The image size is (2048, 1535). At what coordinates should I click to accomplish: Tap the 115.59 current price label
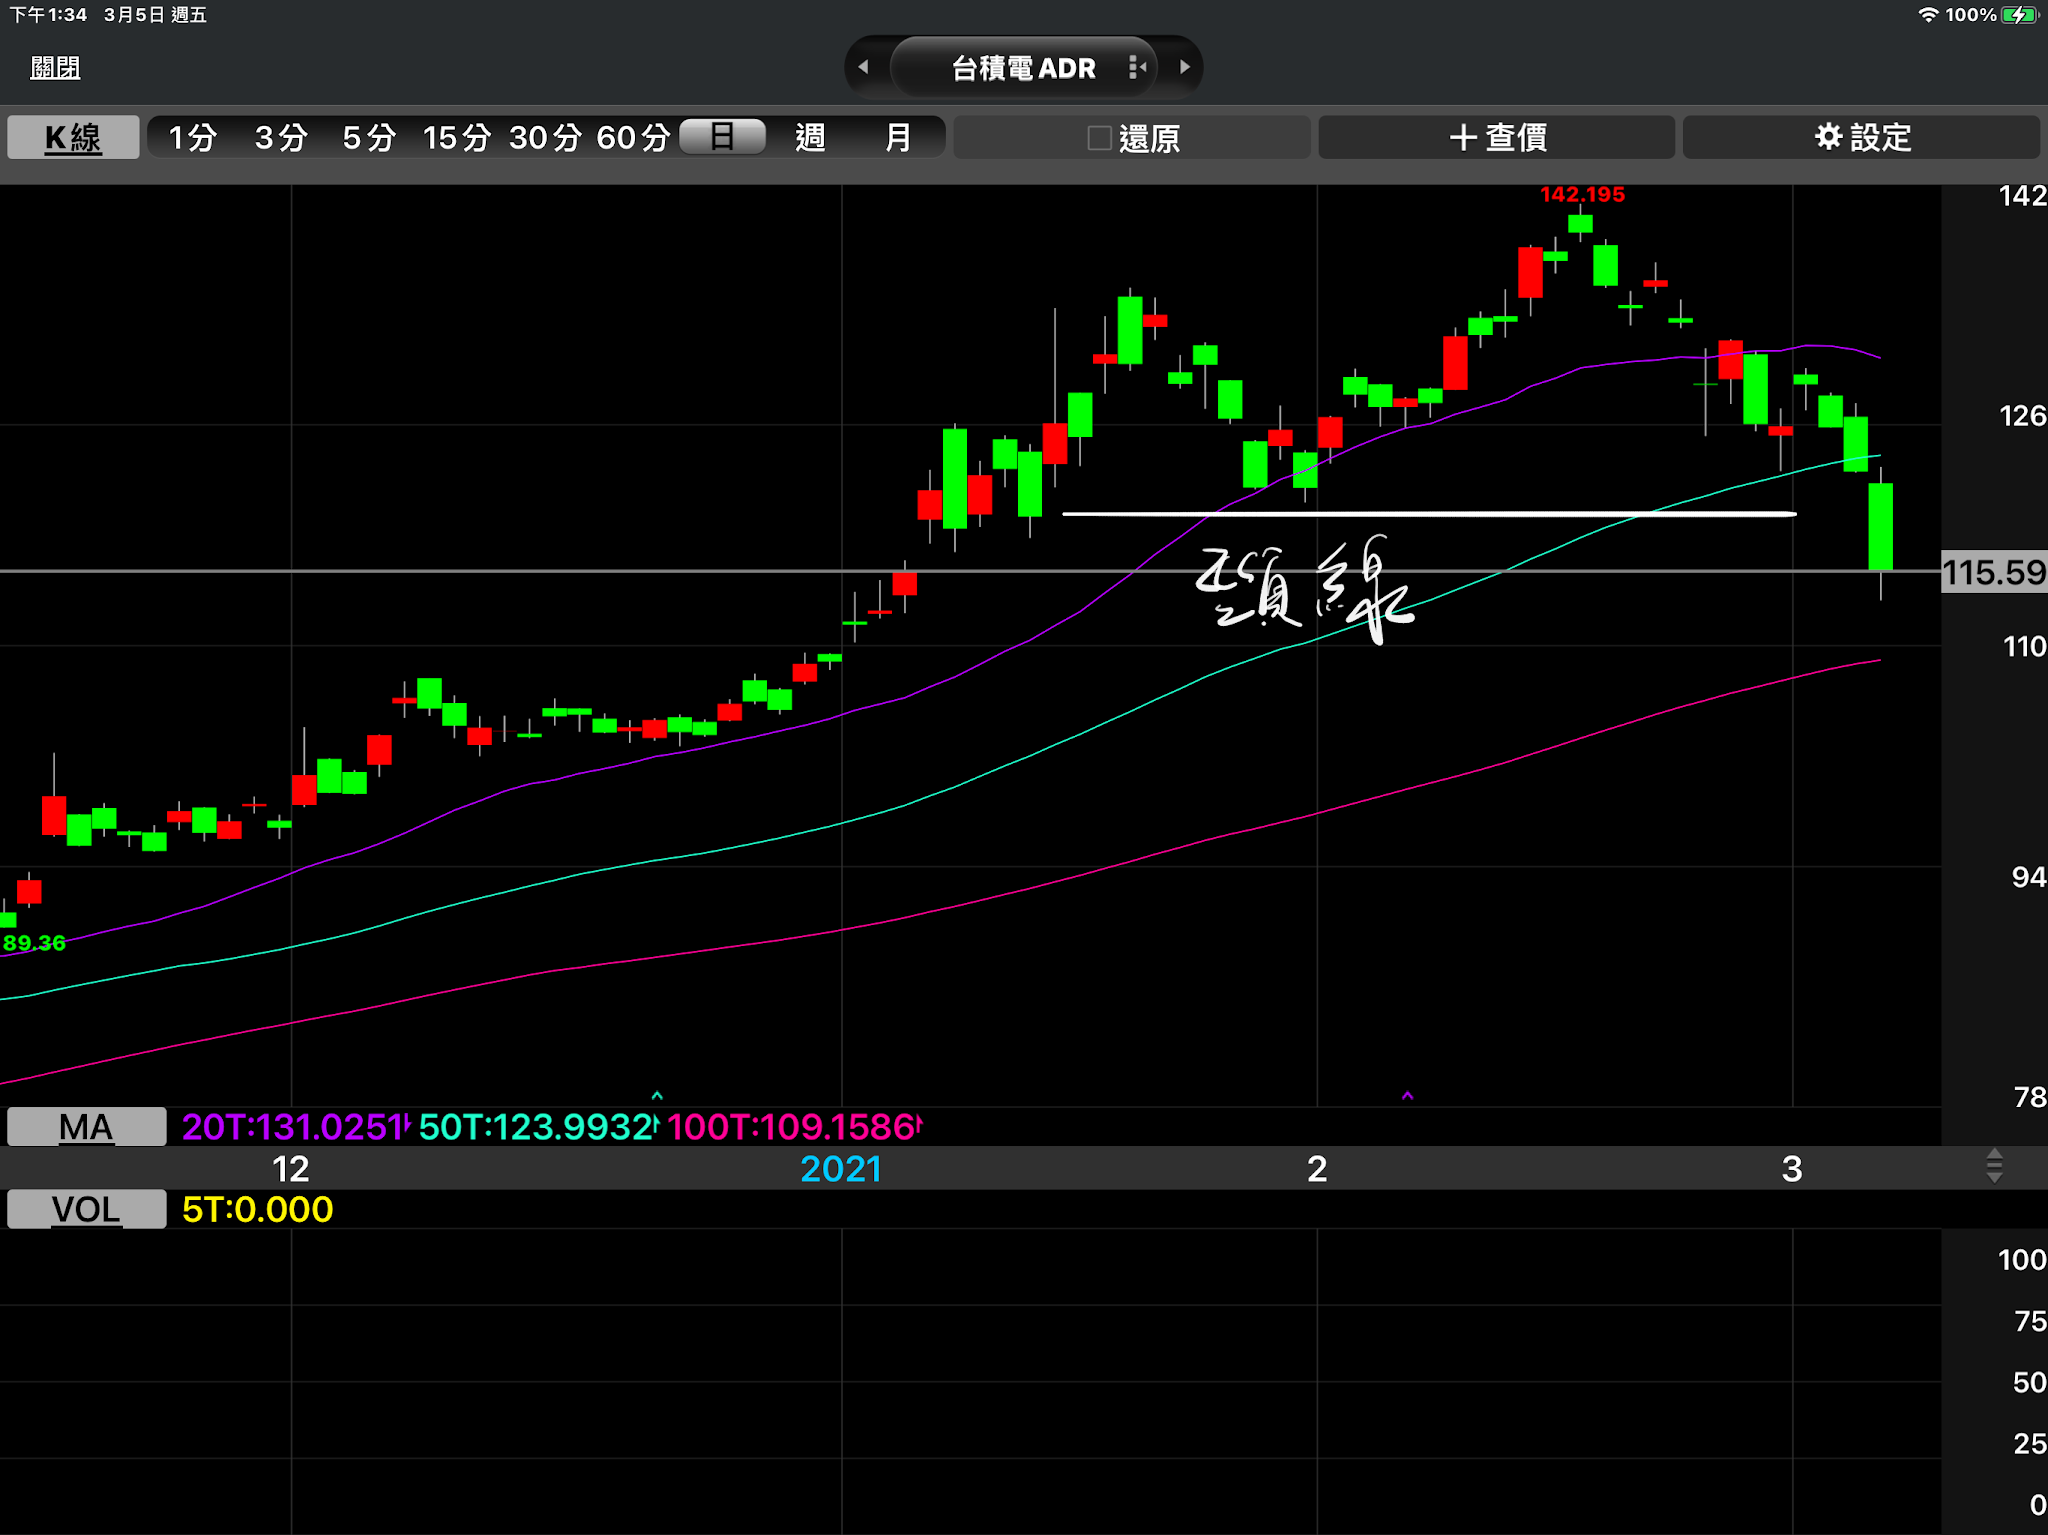(1994, 572)
